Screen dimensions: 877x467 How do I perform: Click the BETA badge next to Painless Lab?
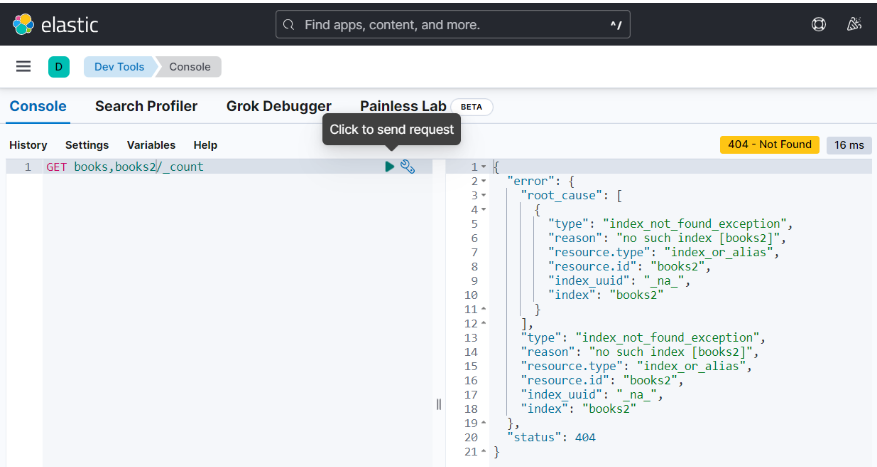tap(471, 107)
